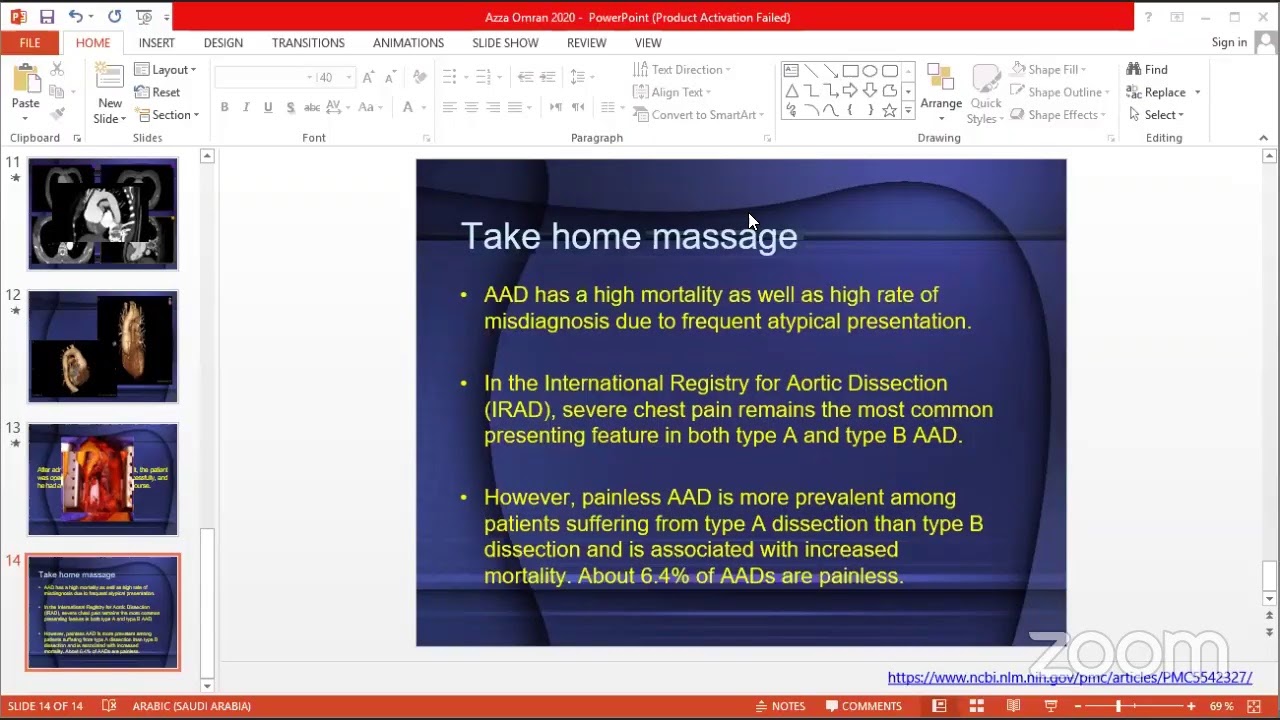Select slide 11 thumbnail
Image resolution: width=1280 pixels, height=720 pixels.
pyautogui.click(x=103, y=214)
